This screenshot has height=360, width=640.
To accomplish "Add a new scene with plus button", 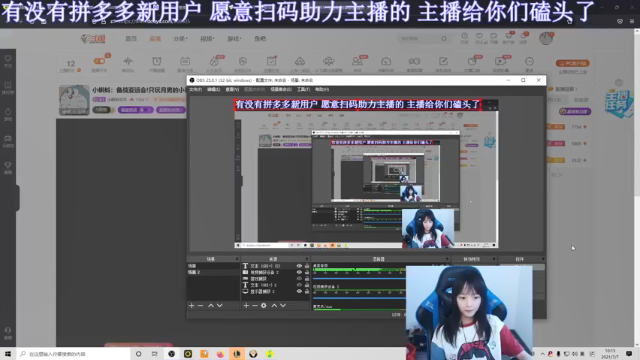I will 191,305.
